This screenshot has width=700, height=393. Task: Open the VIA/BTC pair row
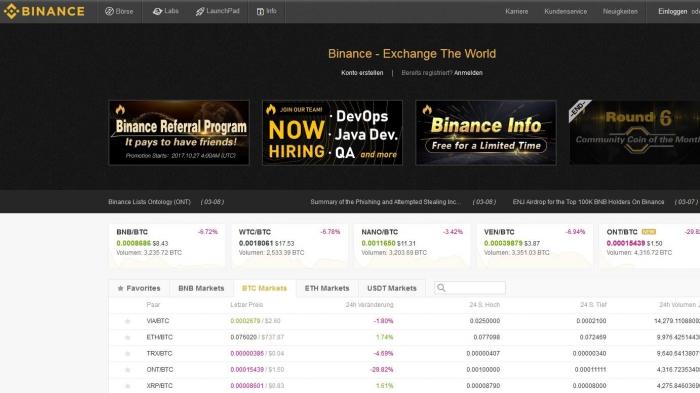(x=404, y=321)
